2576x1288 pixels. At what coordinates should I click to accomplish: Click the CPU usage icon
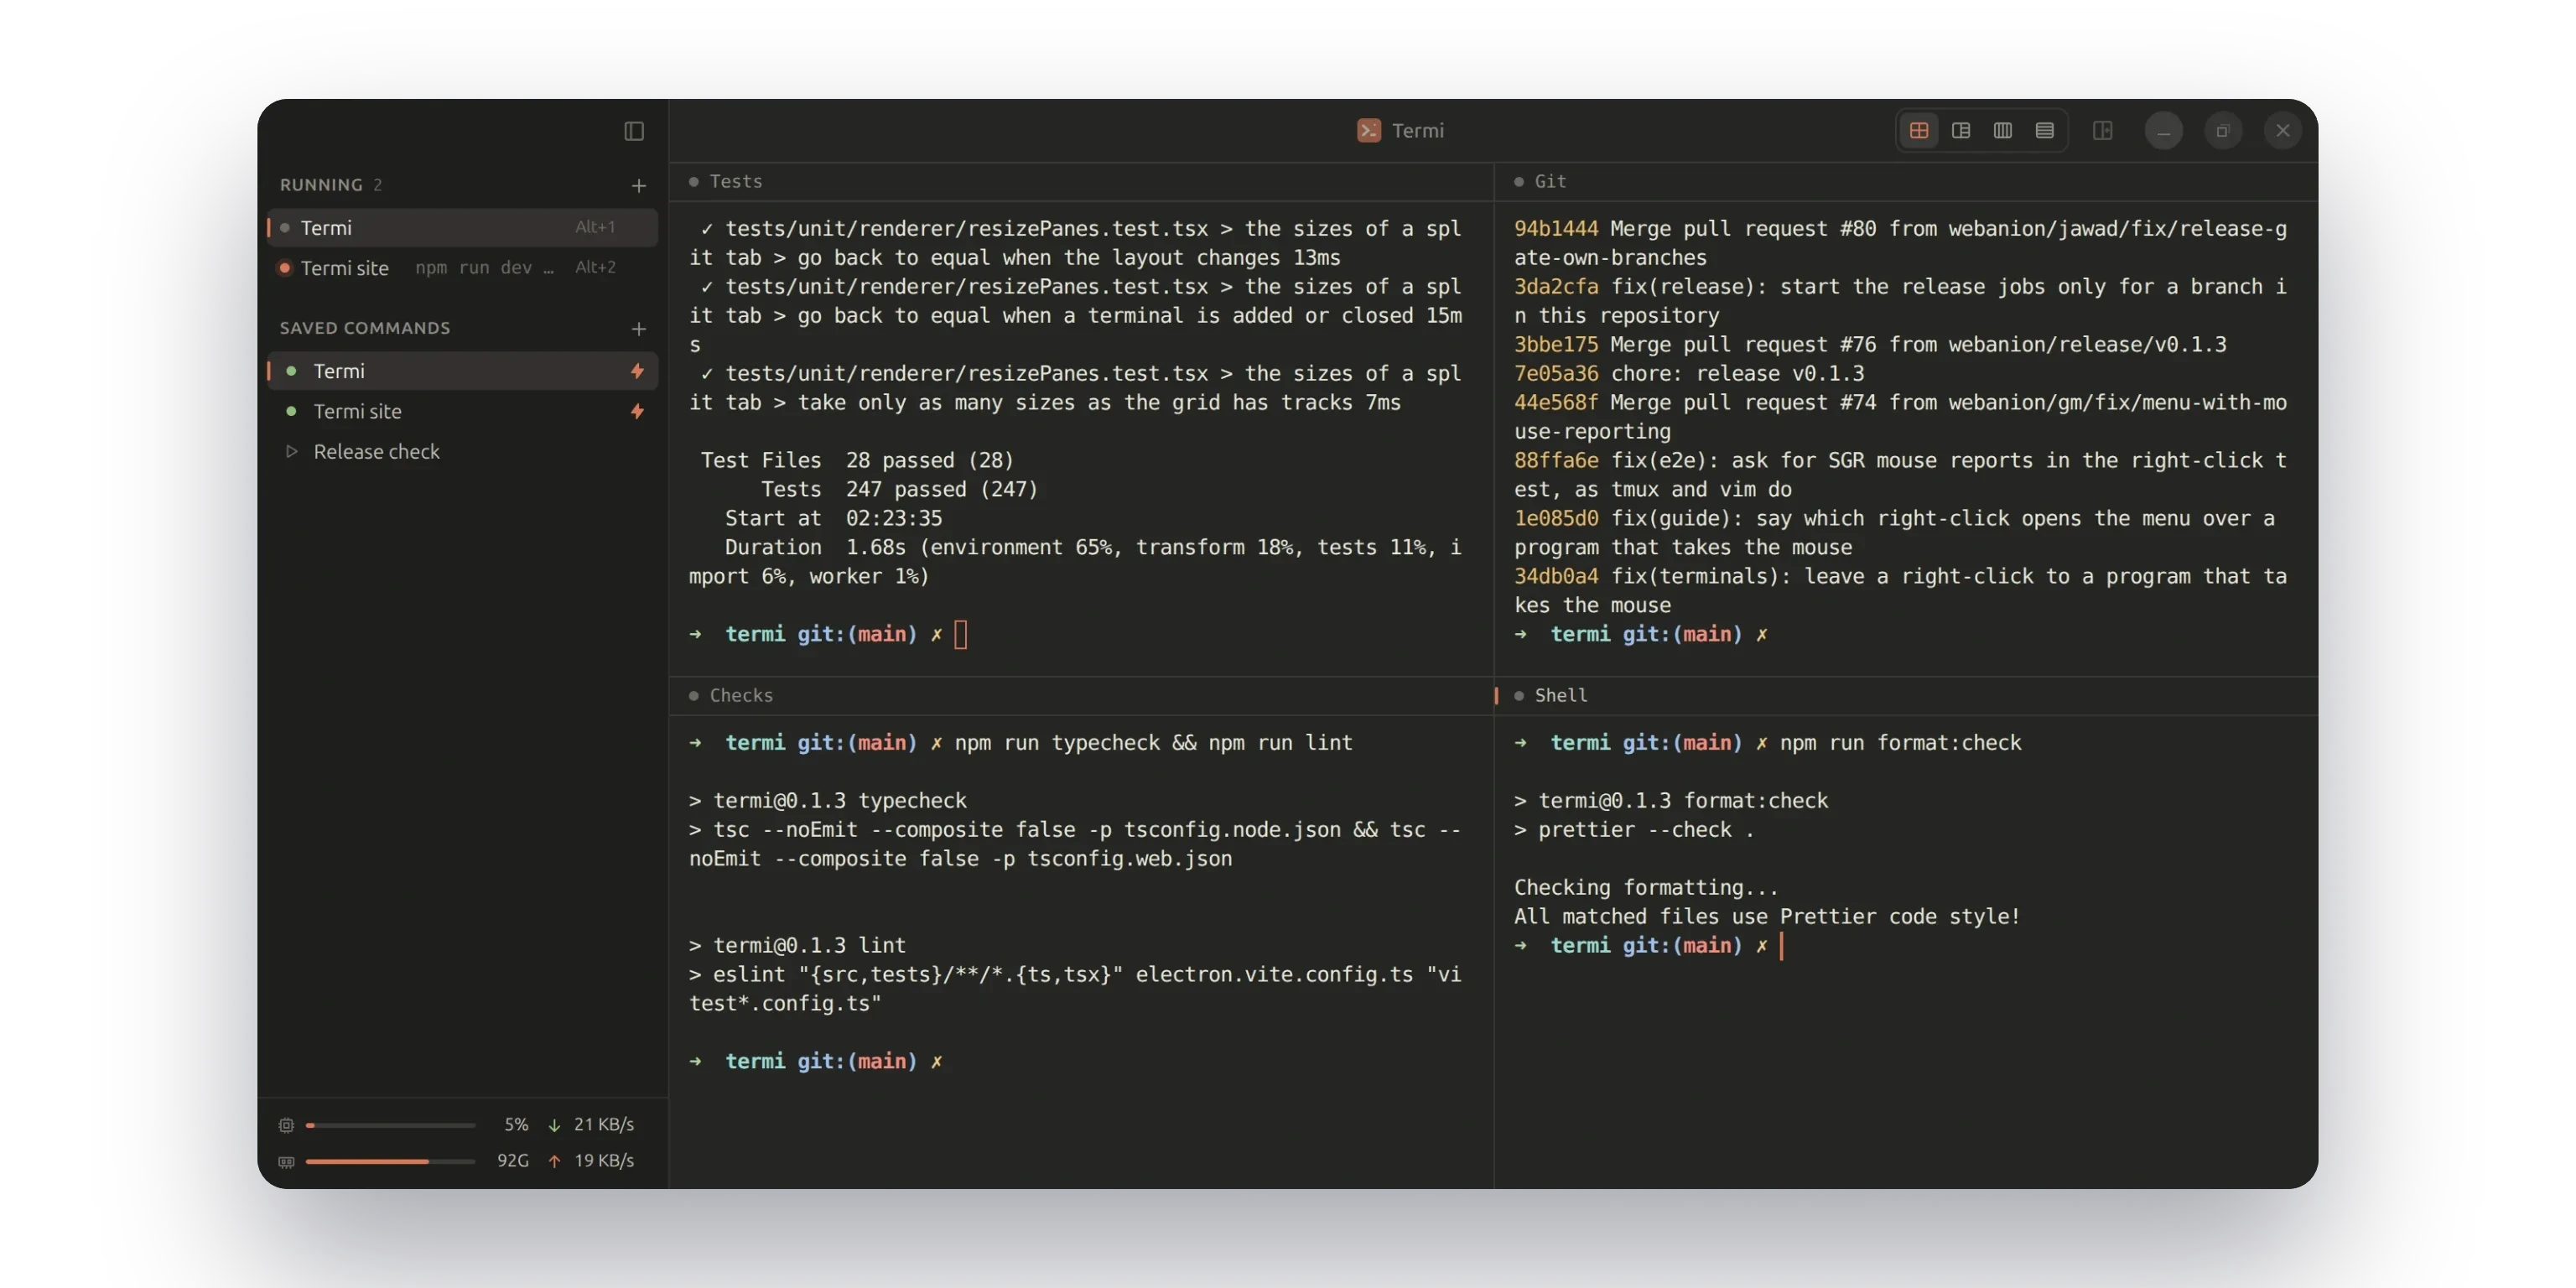pyautogui.click(x=286, y=1125)
